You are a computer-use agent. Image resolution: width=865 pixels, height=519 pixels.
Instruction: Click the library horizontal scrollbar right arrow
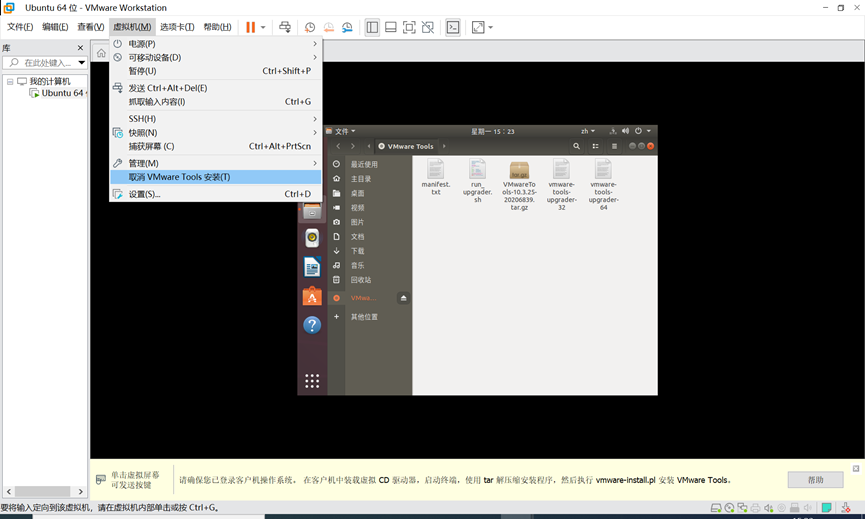point(81,491)
